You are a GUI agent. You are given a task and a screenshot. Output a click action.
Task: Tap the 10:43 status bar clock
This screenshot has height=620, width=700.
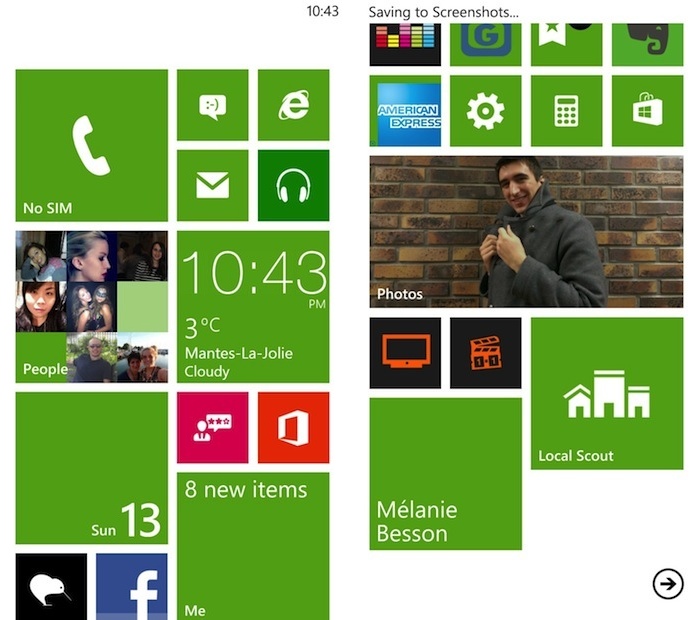tap(322, 11)
